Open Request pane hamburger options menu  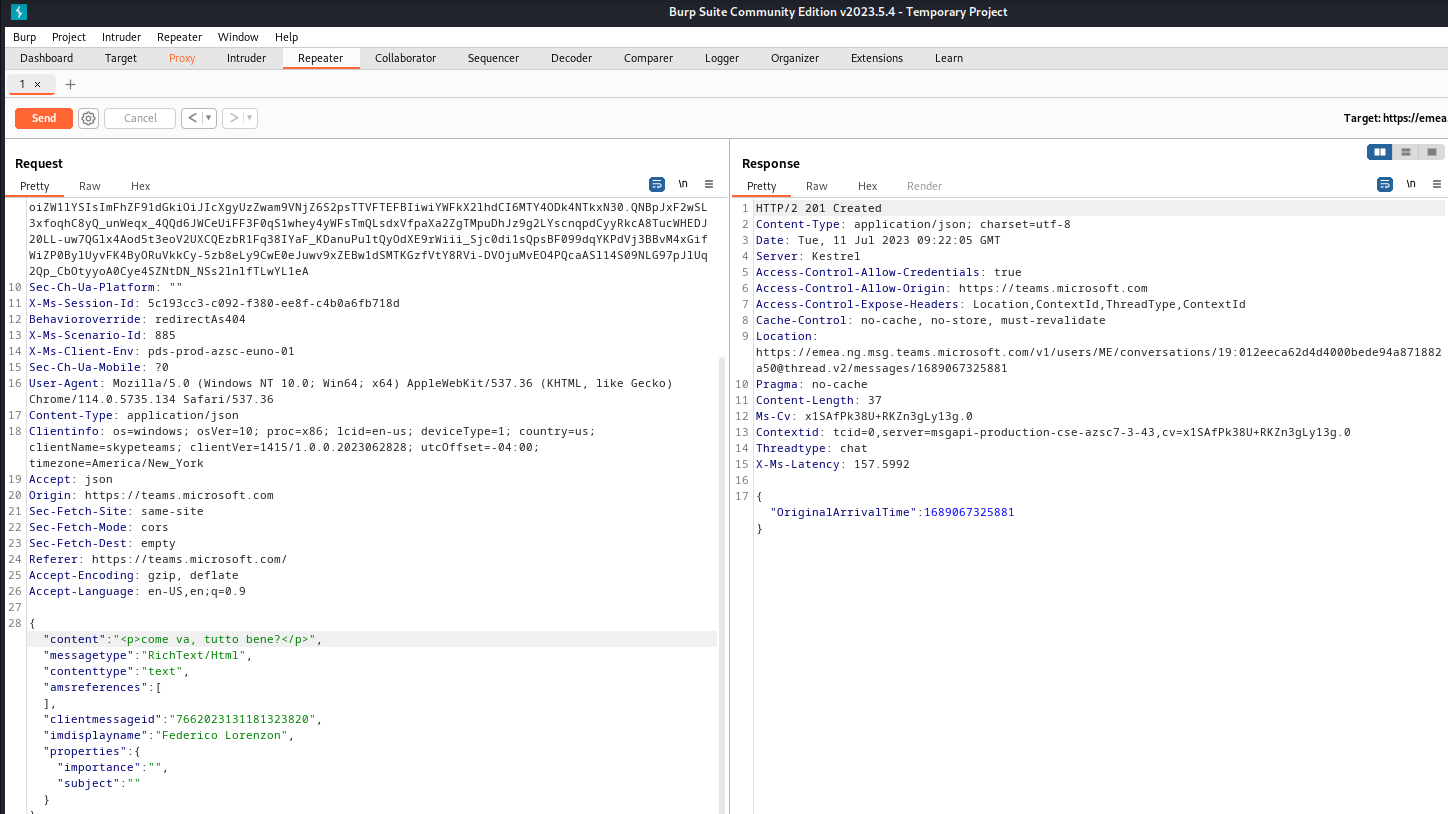(709, 185)
